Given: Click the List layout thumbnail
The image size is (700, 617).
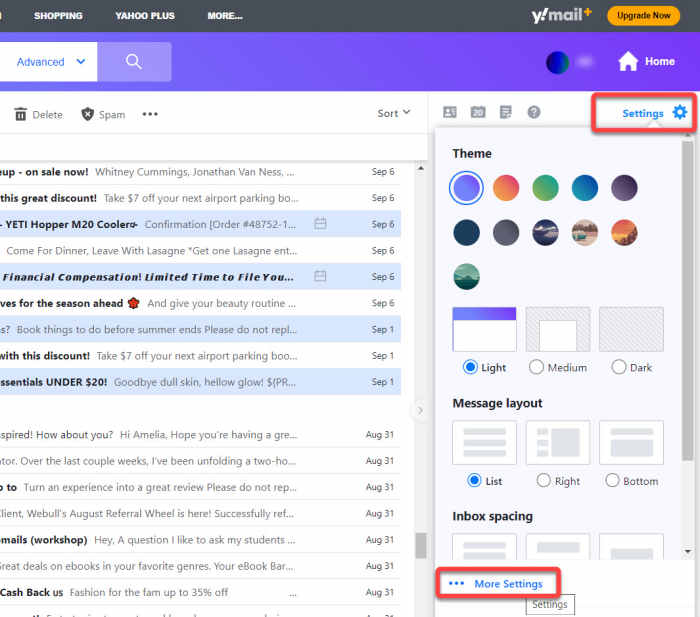Looking at the screenshot, I should (484, 442).
